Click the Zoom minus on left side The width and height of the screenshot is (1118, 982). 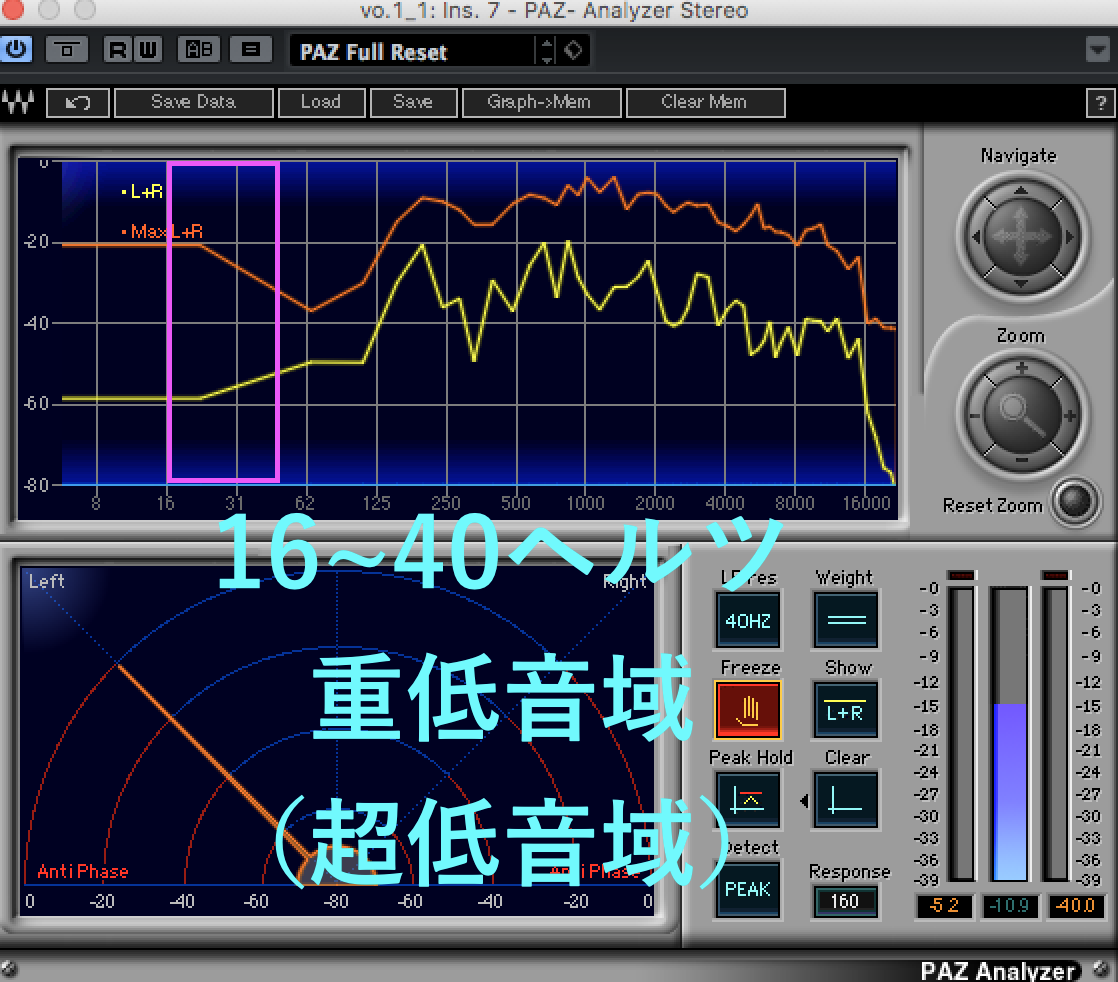975,416
